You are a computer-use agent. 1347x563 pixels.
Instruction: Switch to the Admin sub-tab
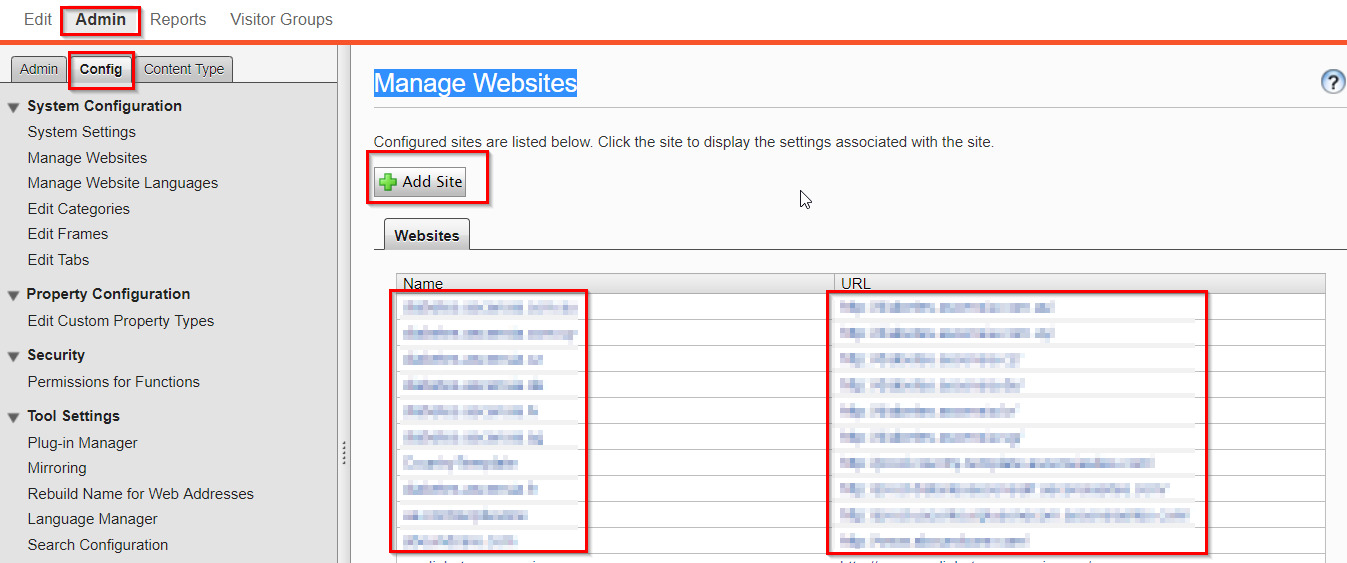pos(39,69)
